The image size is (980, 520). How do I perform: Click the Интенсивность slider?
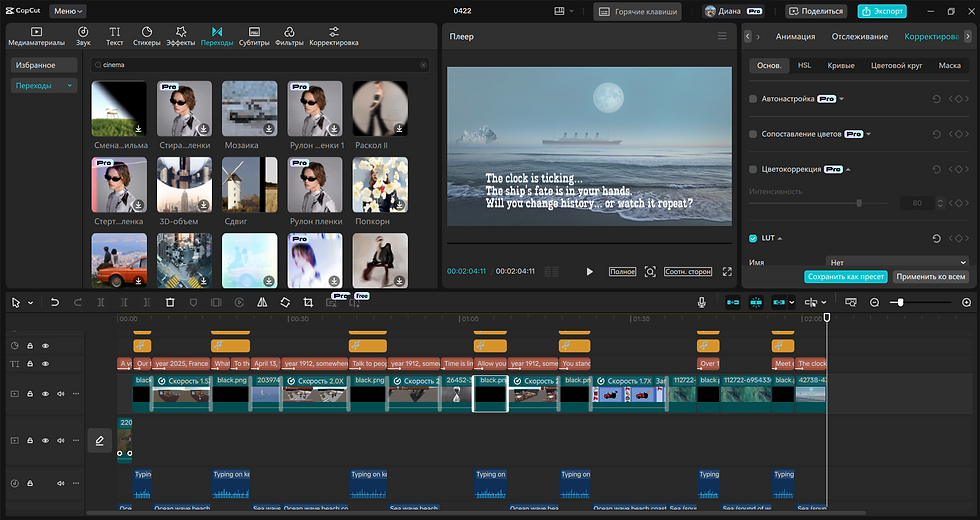pos(819,203)
